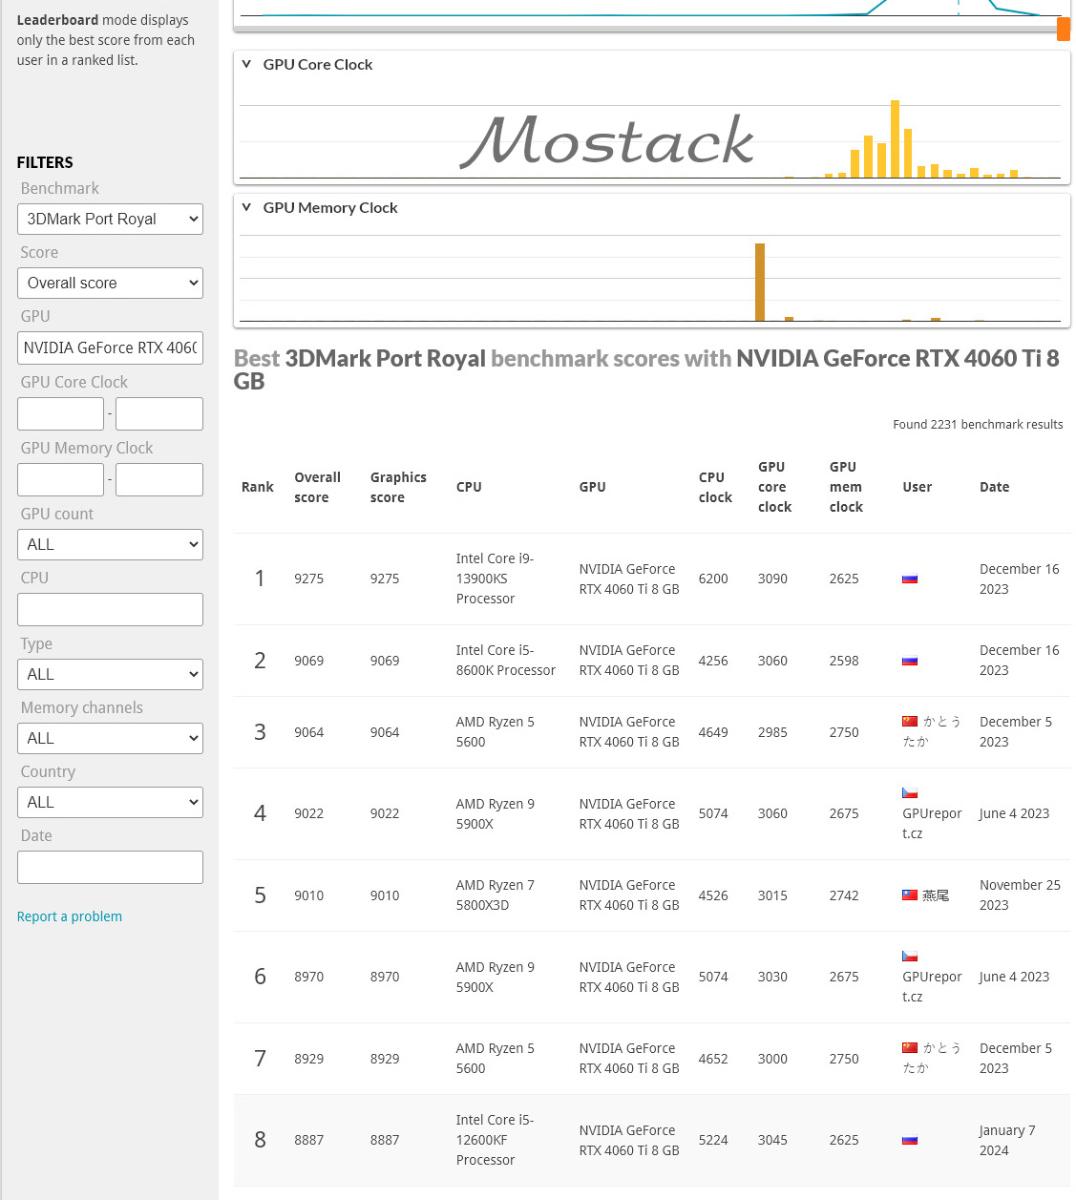Click overall score 9022 in rank 4
Screen dimensions: 1076x1200
click(x=309, y=814)
